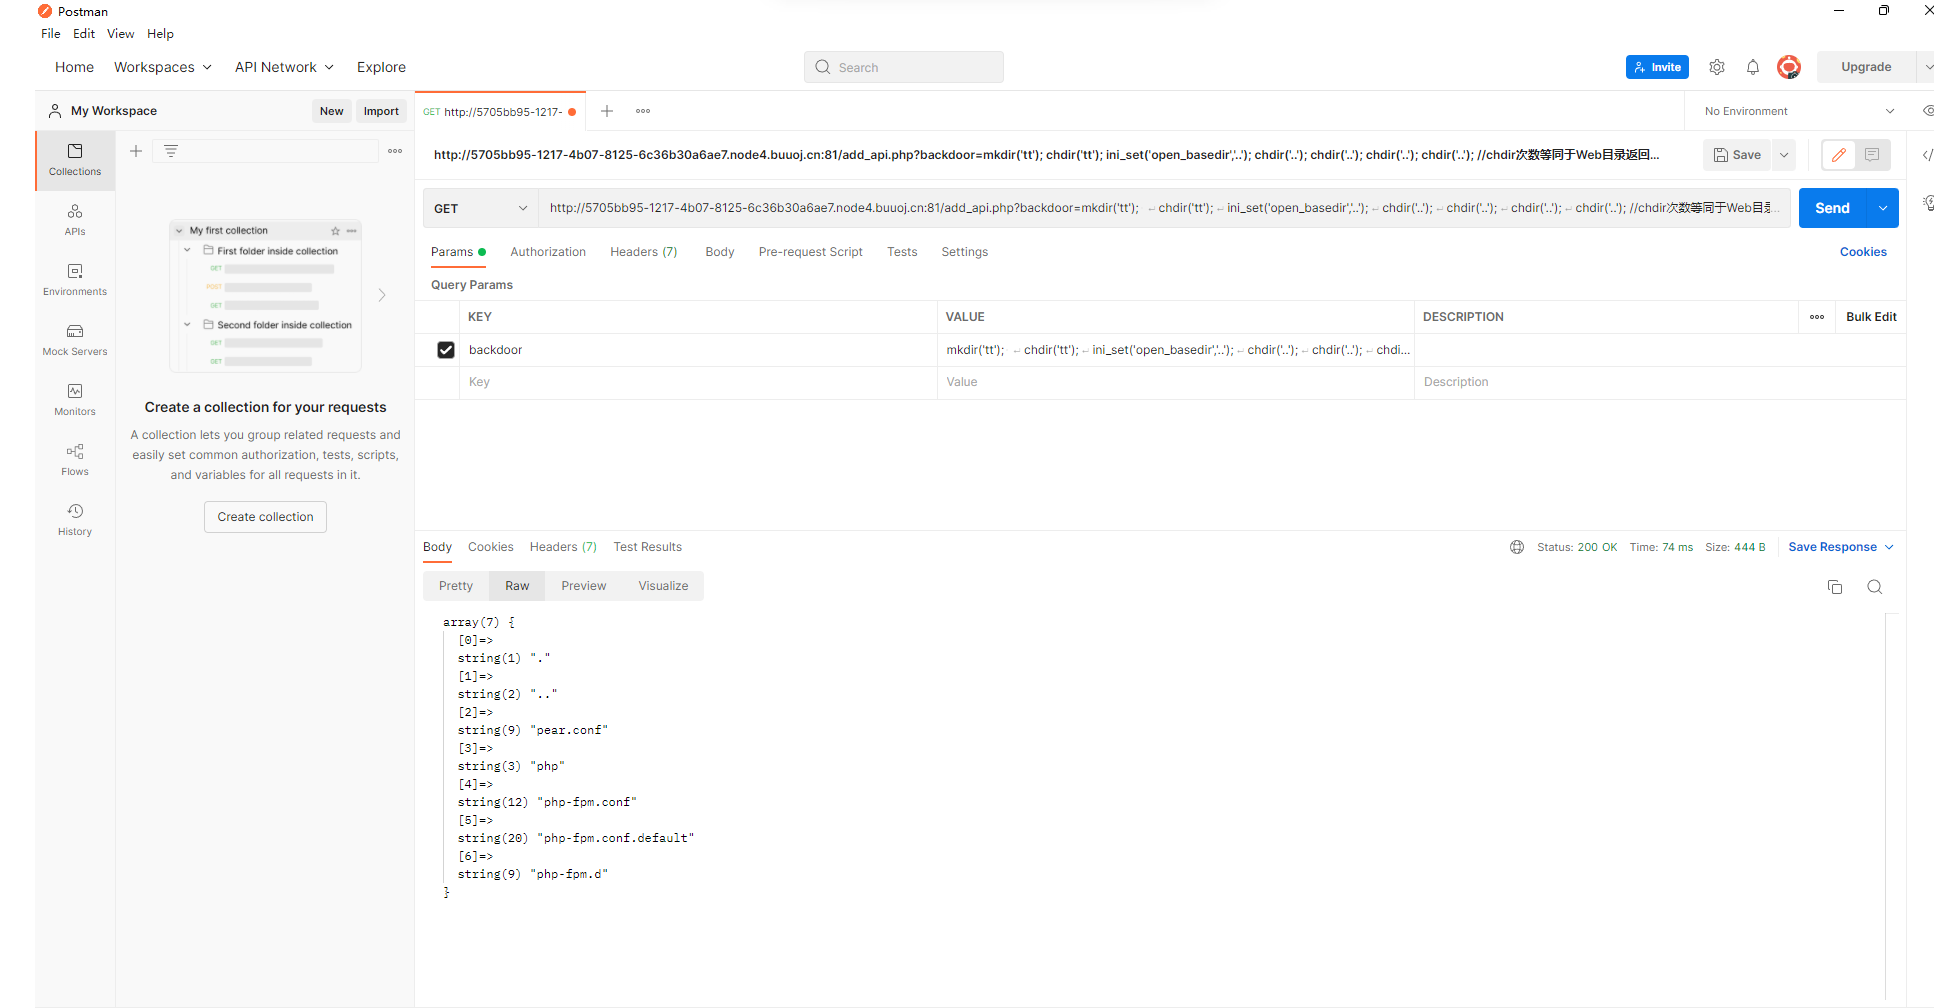Screen dimensions: 1934x1008
Task: Switch to the request Body tab
Action: coord(720,252)
